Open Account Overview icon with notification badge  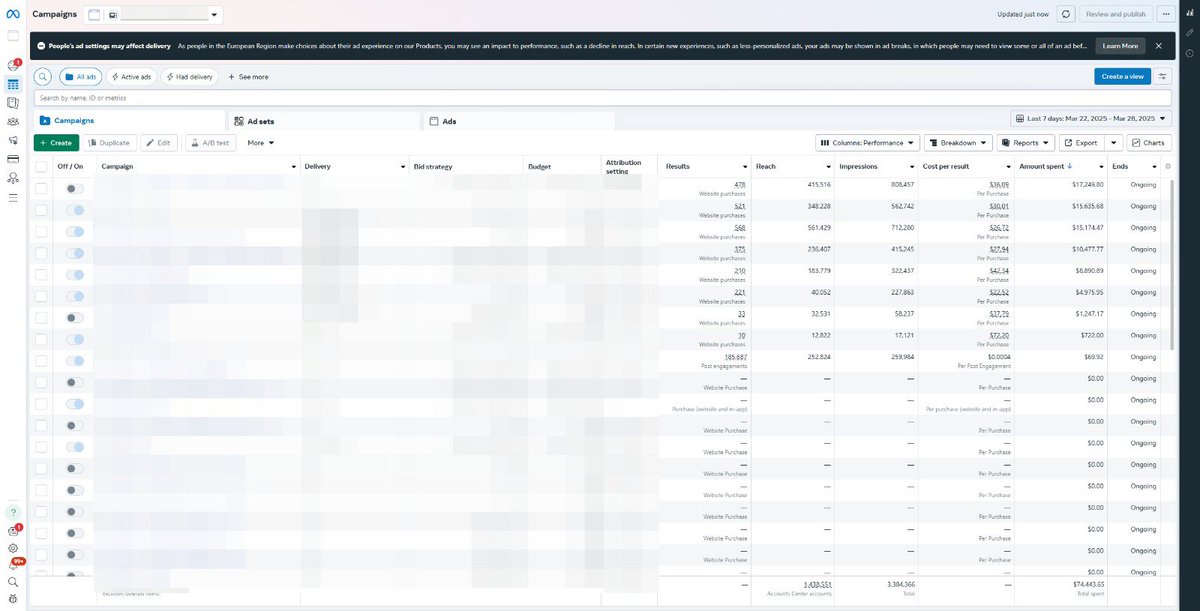(13, 65)
